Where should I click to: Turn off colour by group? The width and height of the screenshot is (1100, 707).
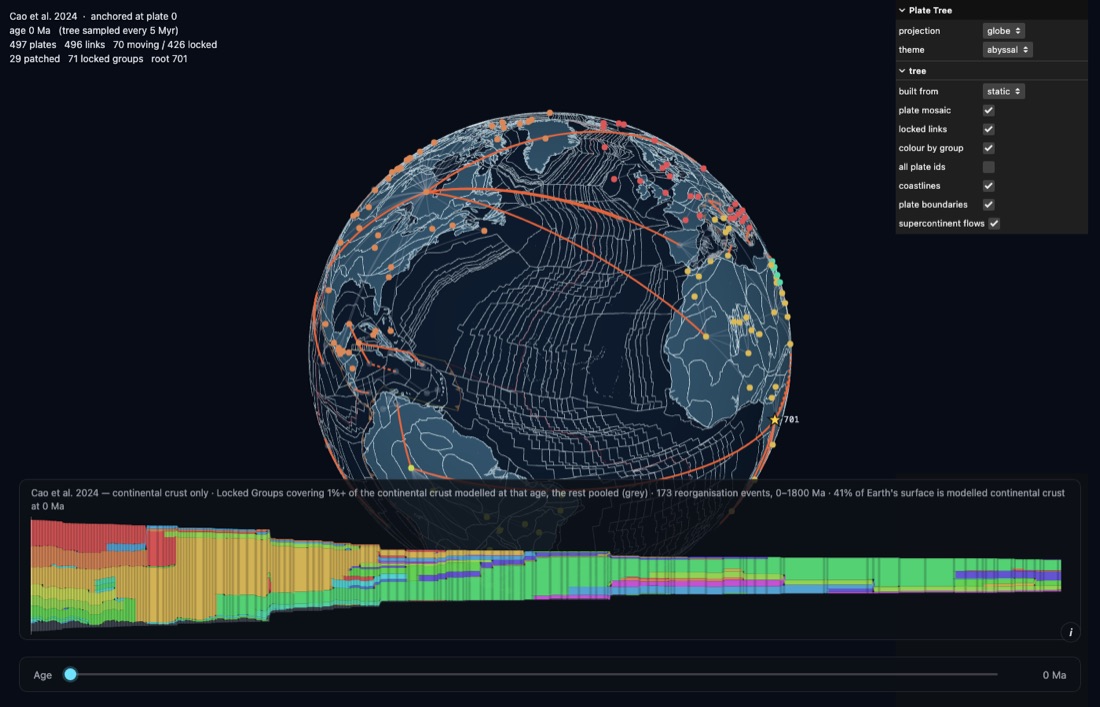point(988,148)
